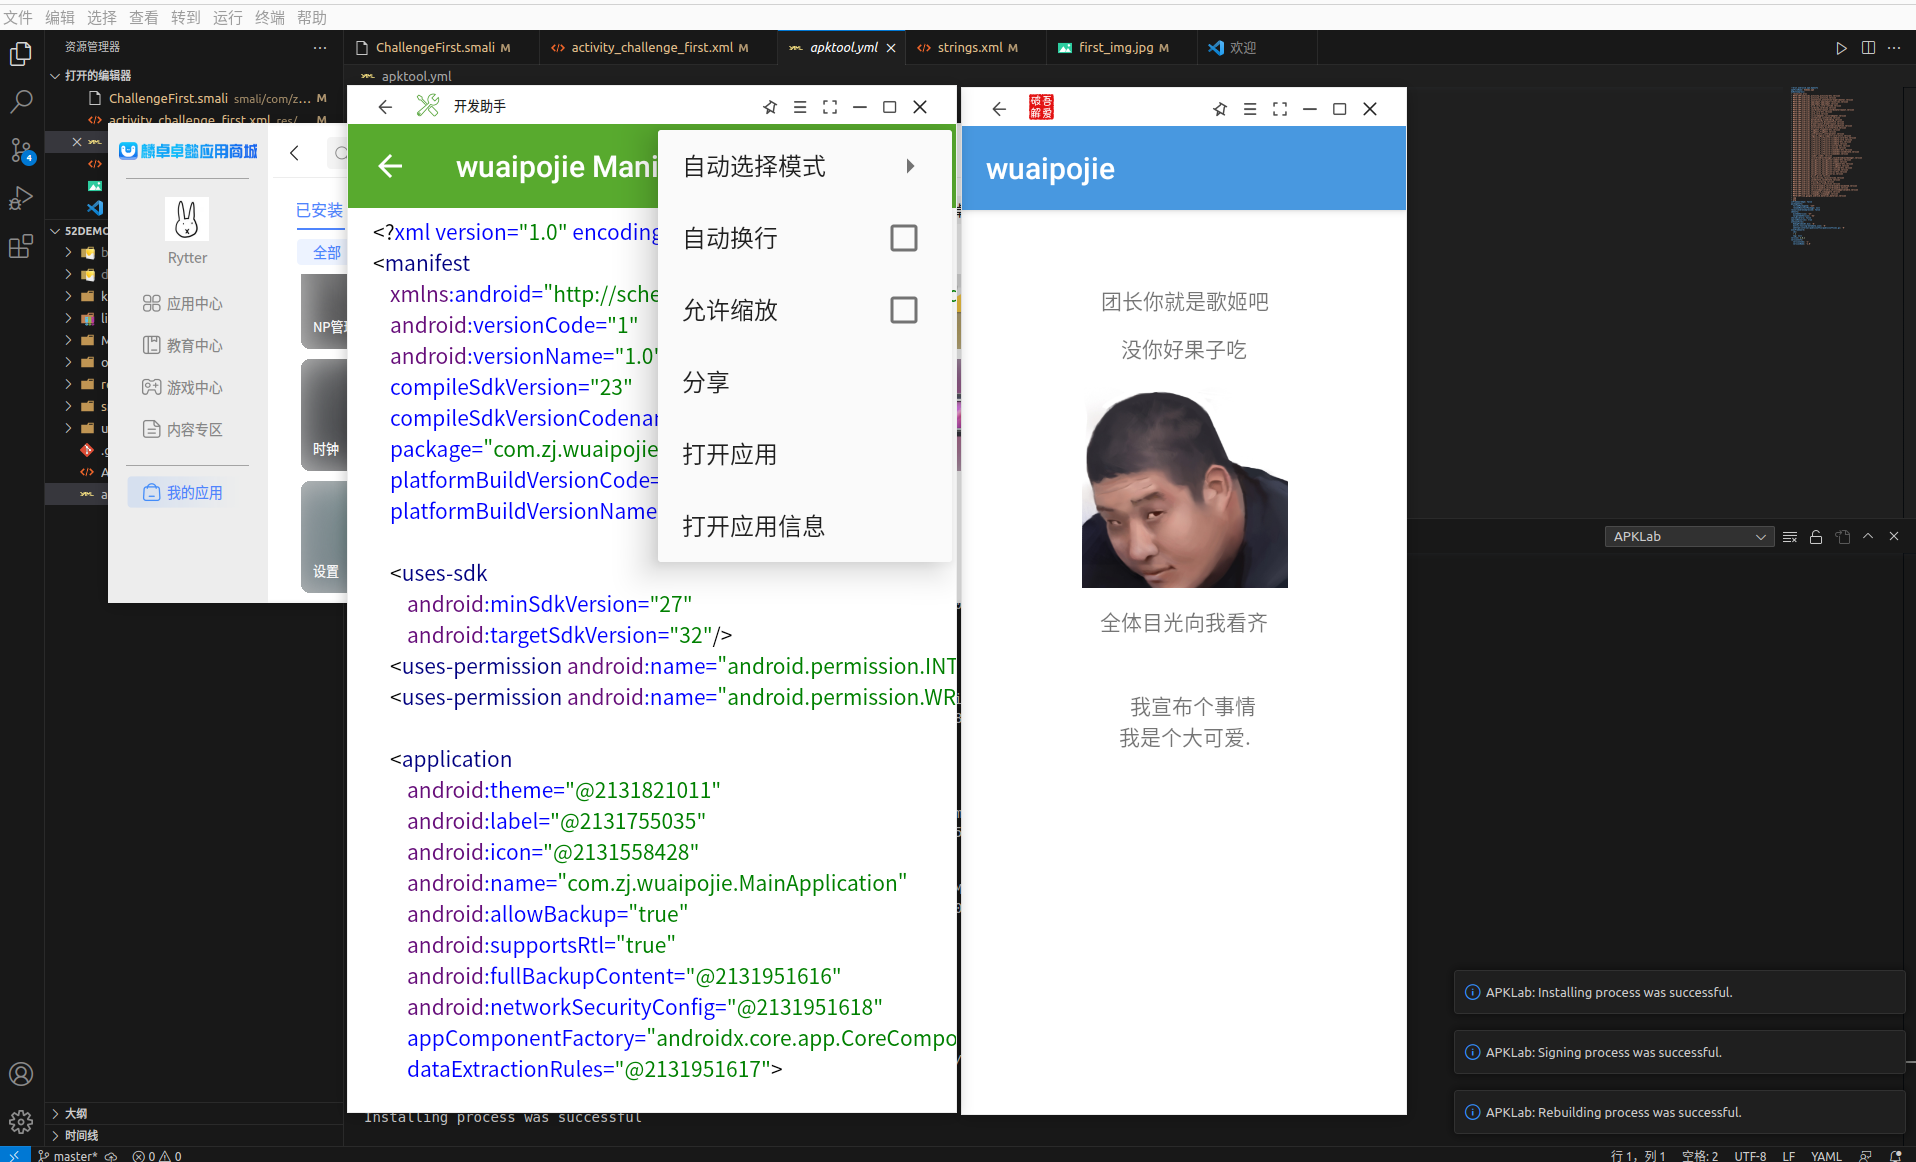Click the 已安装 tab in the app store
Image resolution: width=1916 pixels, height=1162 pixels.
(319, 210)
